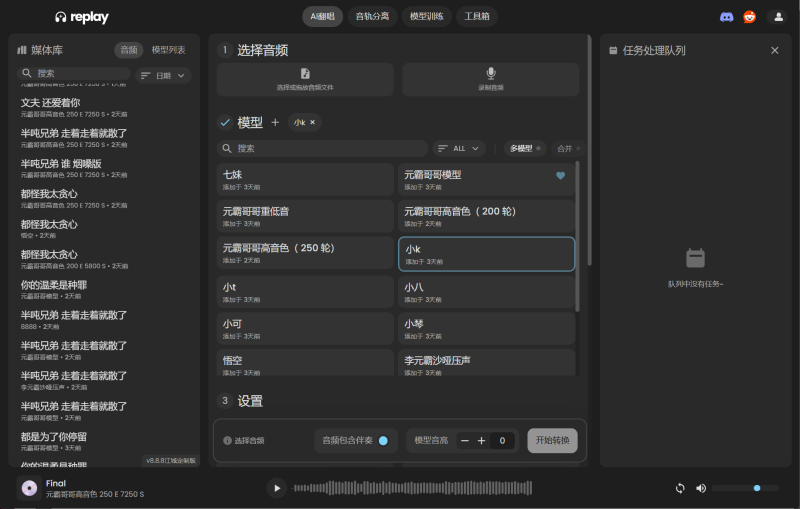Click the Final track disc thumbnail
The height and width of the screenshot is (509, 800).
click(x=29, y=488)
